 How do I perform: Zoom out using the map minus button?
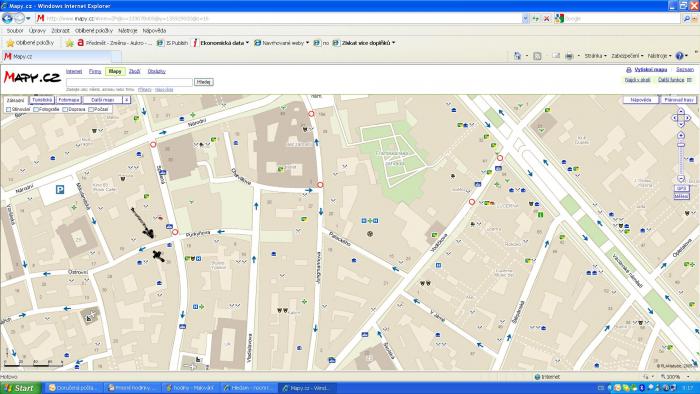click(x=681, y=178)
